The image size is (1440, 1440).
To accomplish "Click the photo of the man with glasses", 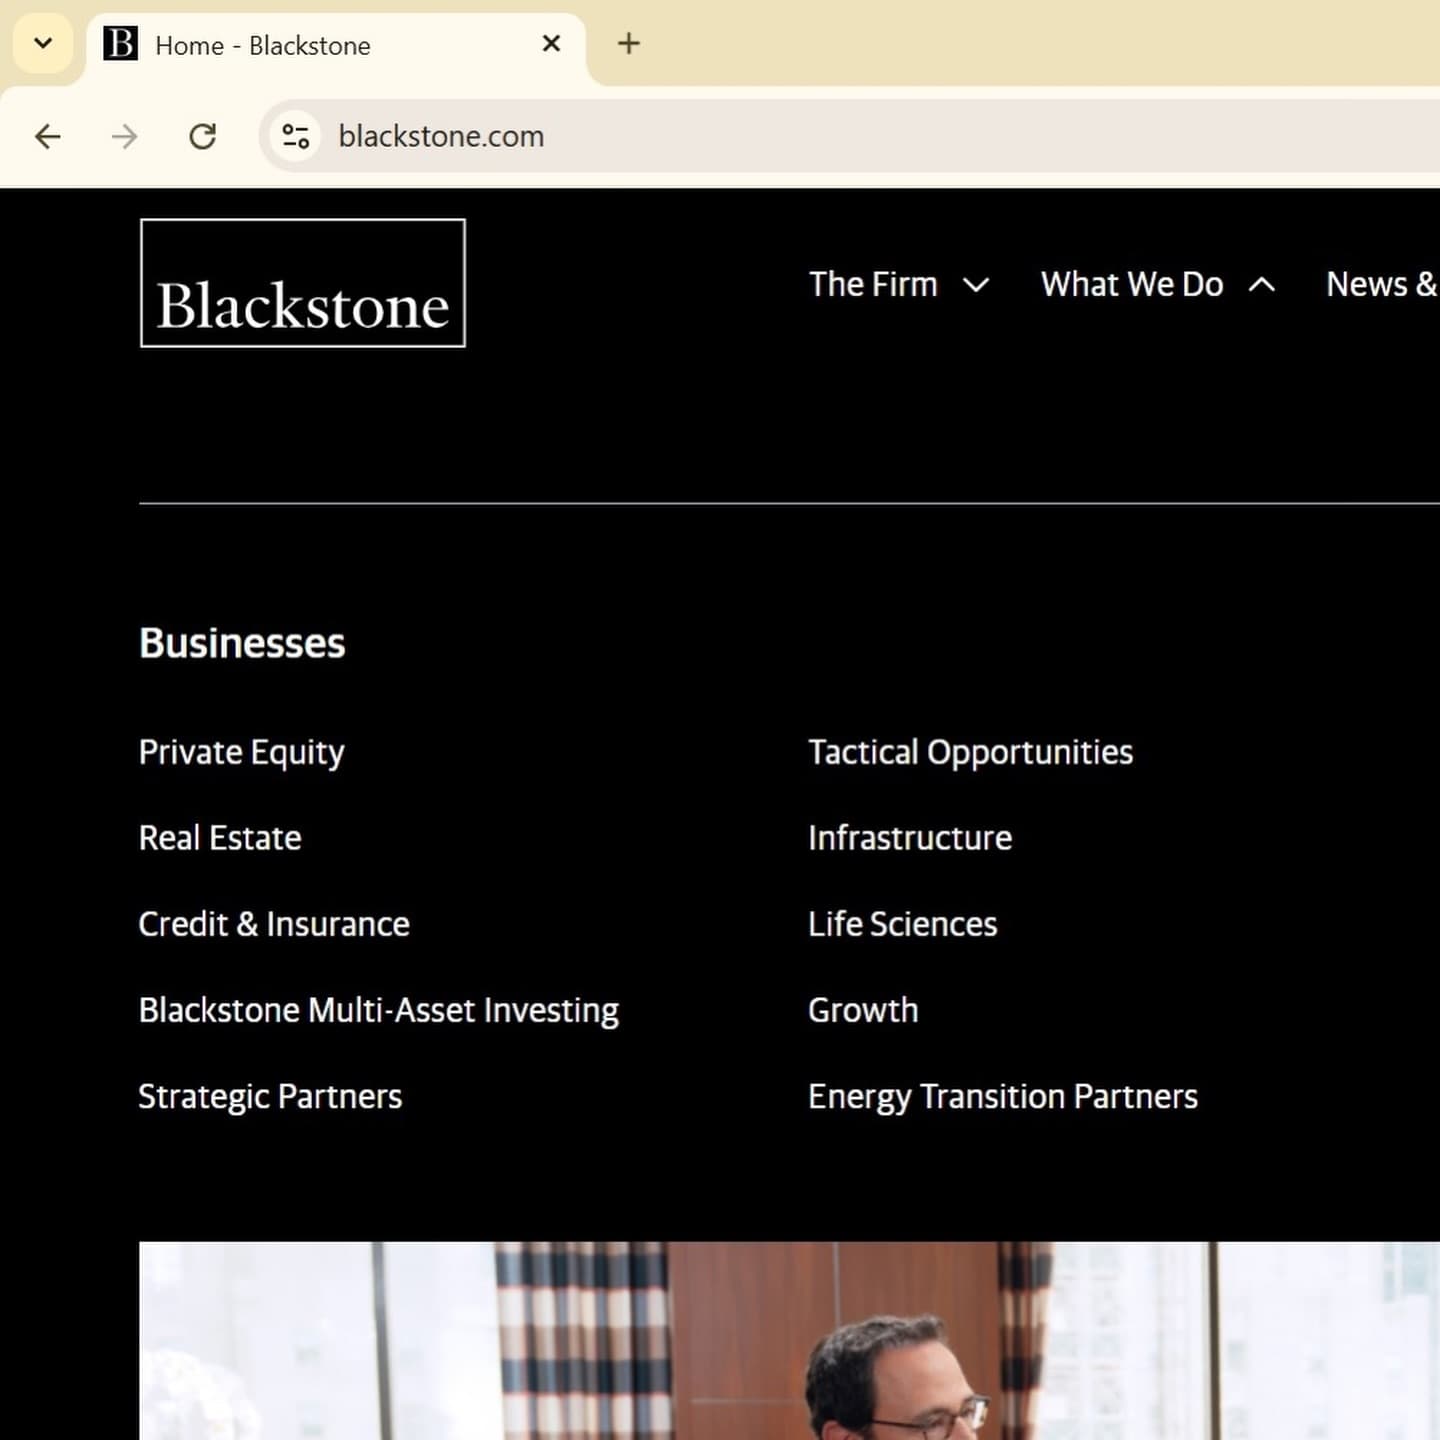I will pyautogui.click(x=789, y=1341).
